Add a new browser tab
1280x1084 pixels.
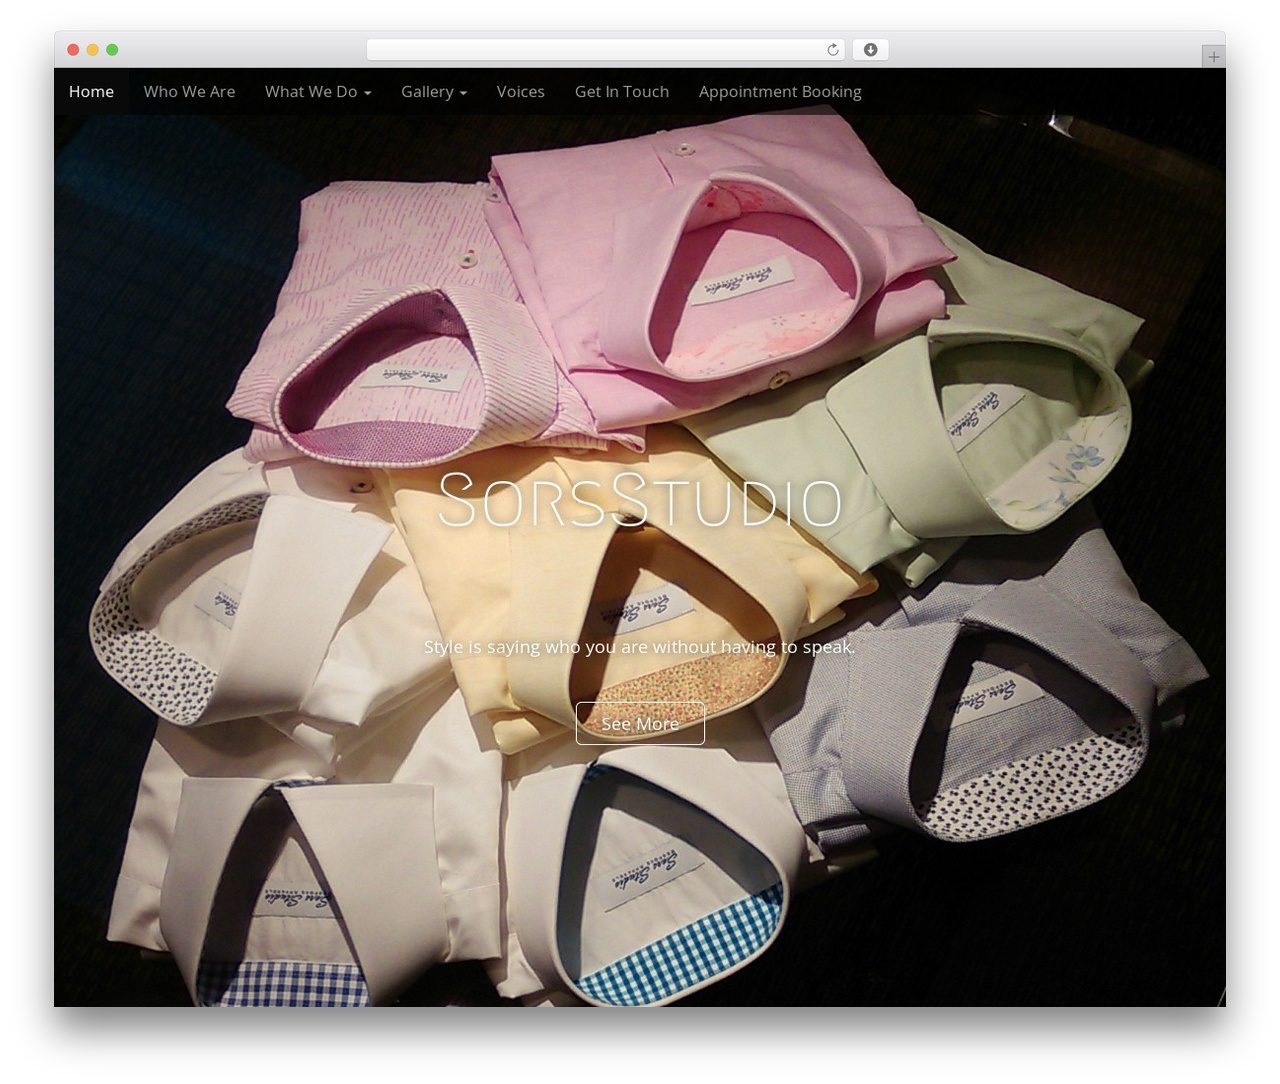[x=1213, y=57]
